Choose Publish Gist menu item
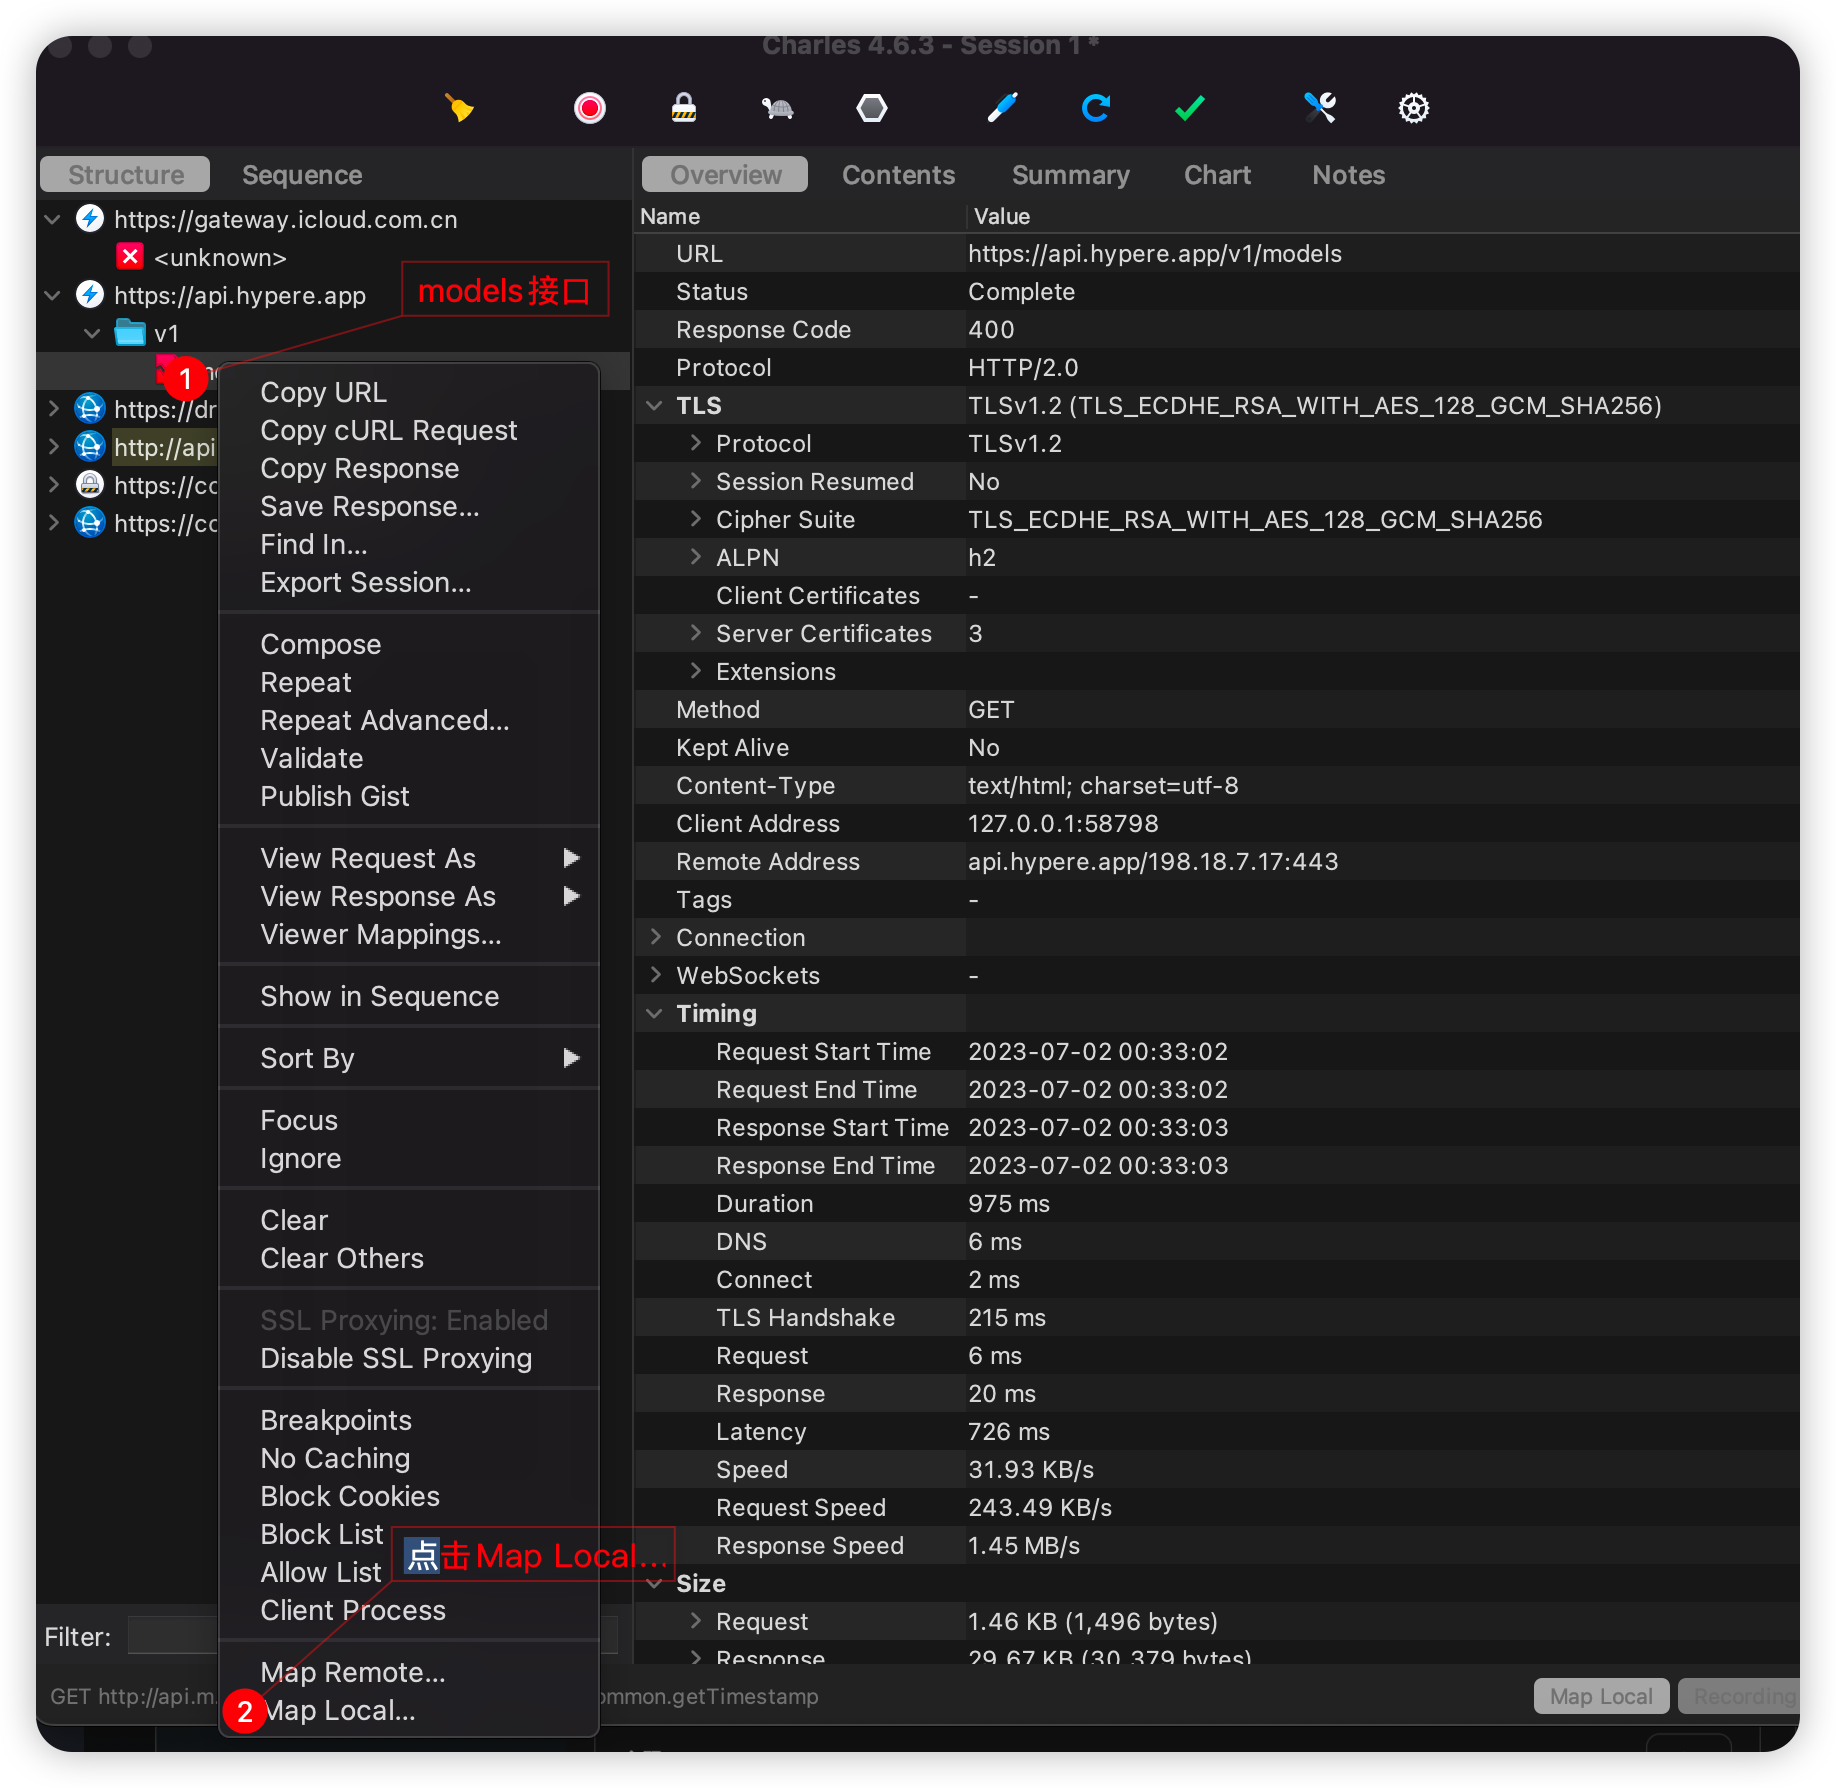Image resolution: width=1836 pixels, height=1788 pixels. 409,796
